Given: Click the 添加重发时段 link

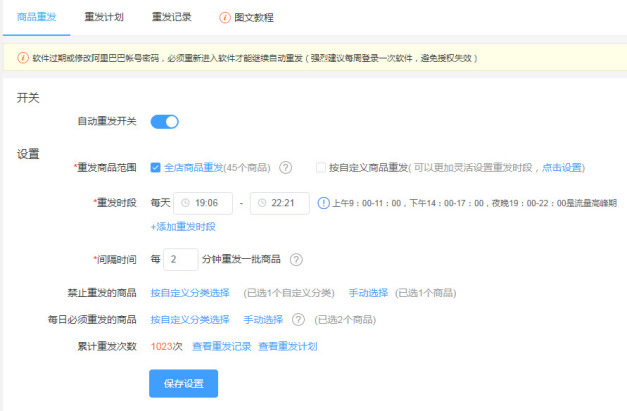Looking at the screenshot, I should pyautogui.click(x=183, y=227).
